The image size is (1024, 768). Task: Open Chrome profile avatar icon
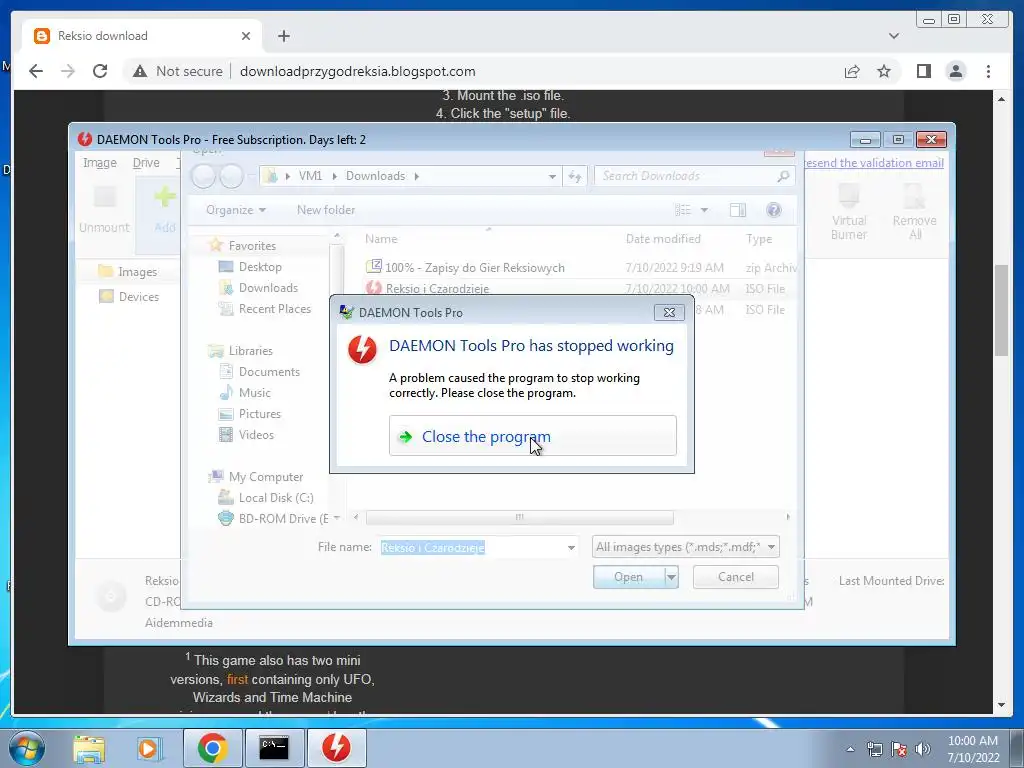(955, 71)
